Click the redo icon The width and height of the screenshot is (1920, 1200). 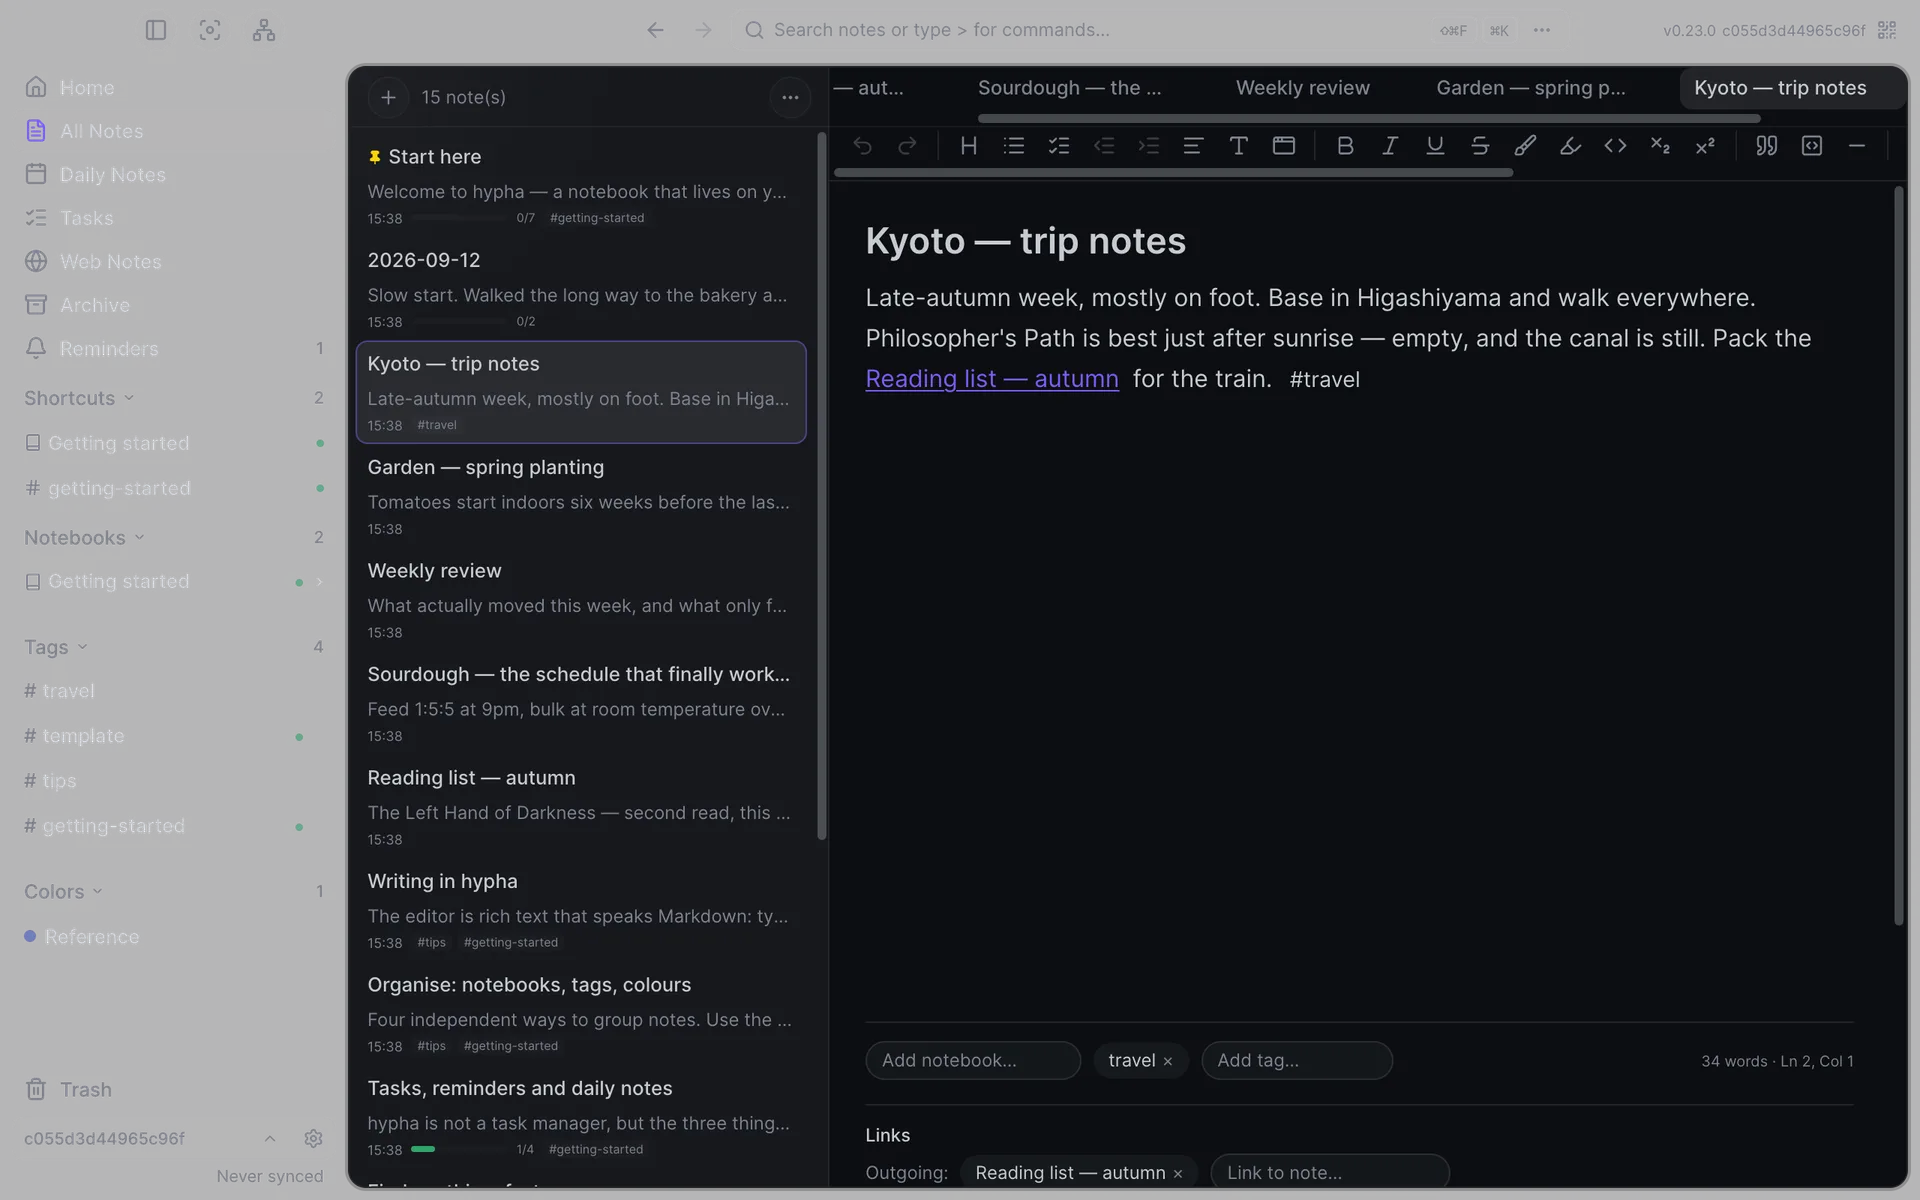point(907,146)
